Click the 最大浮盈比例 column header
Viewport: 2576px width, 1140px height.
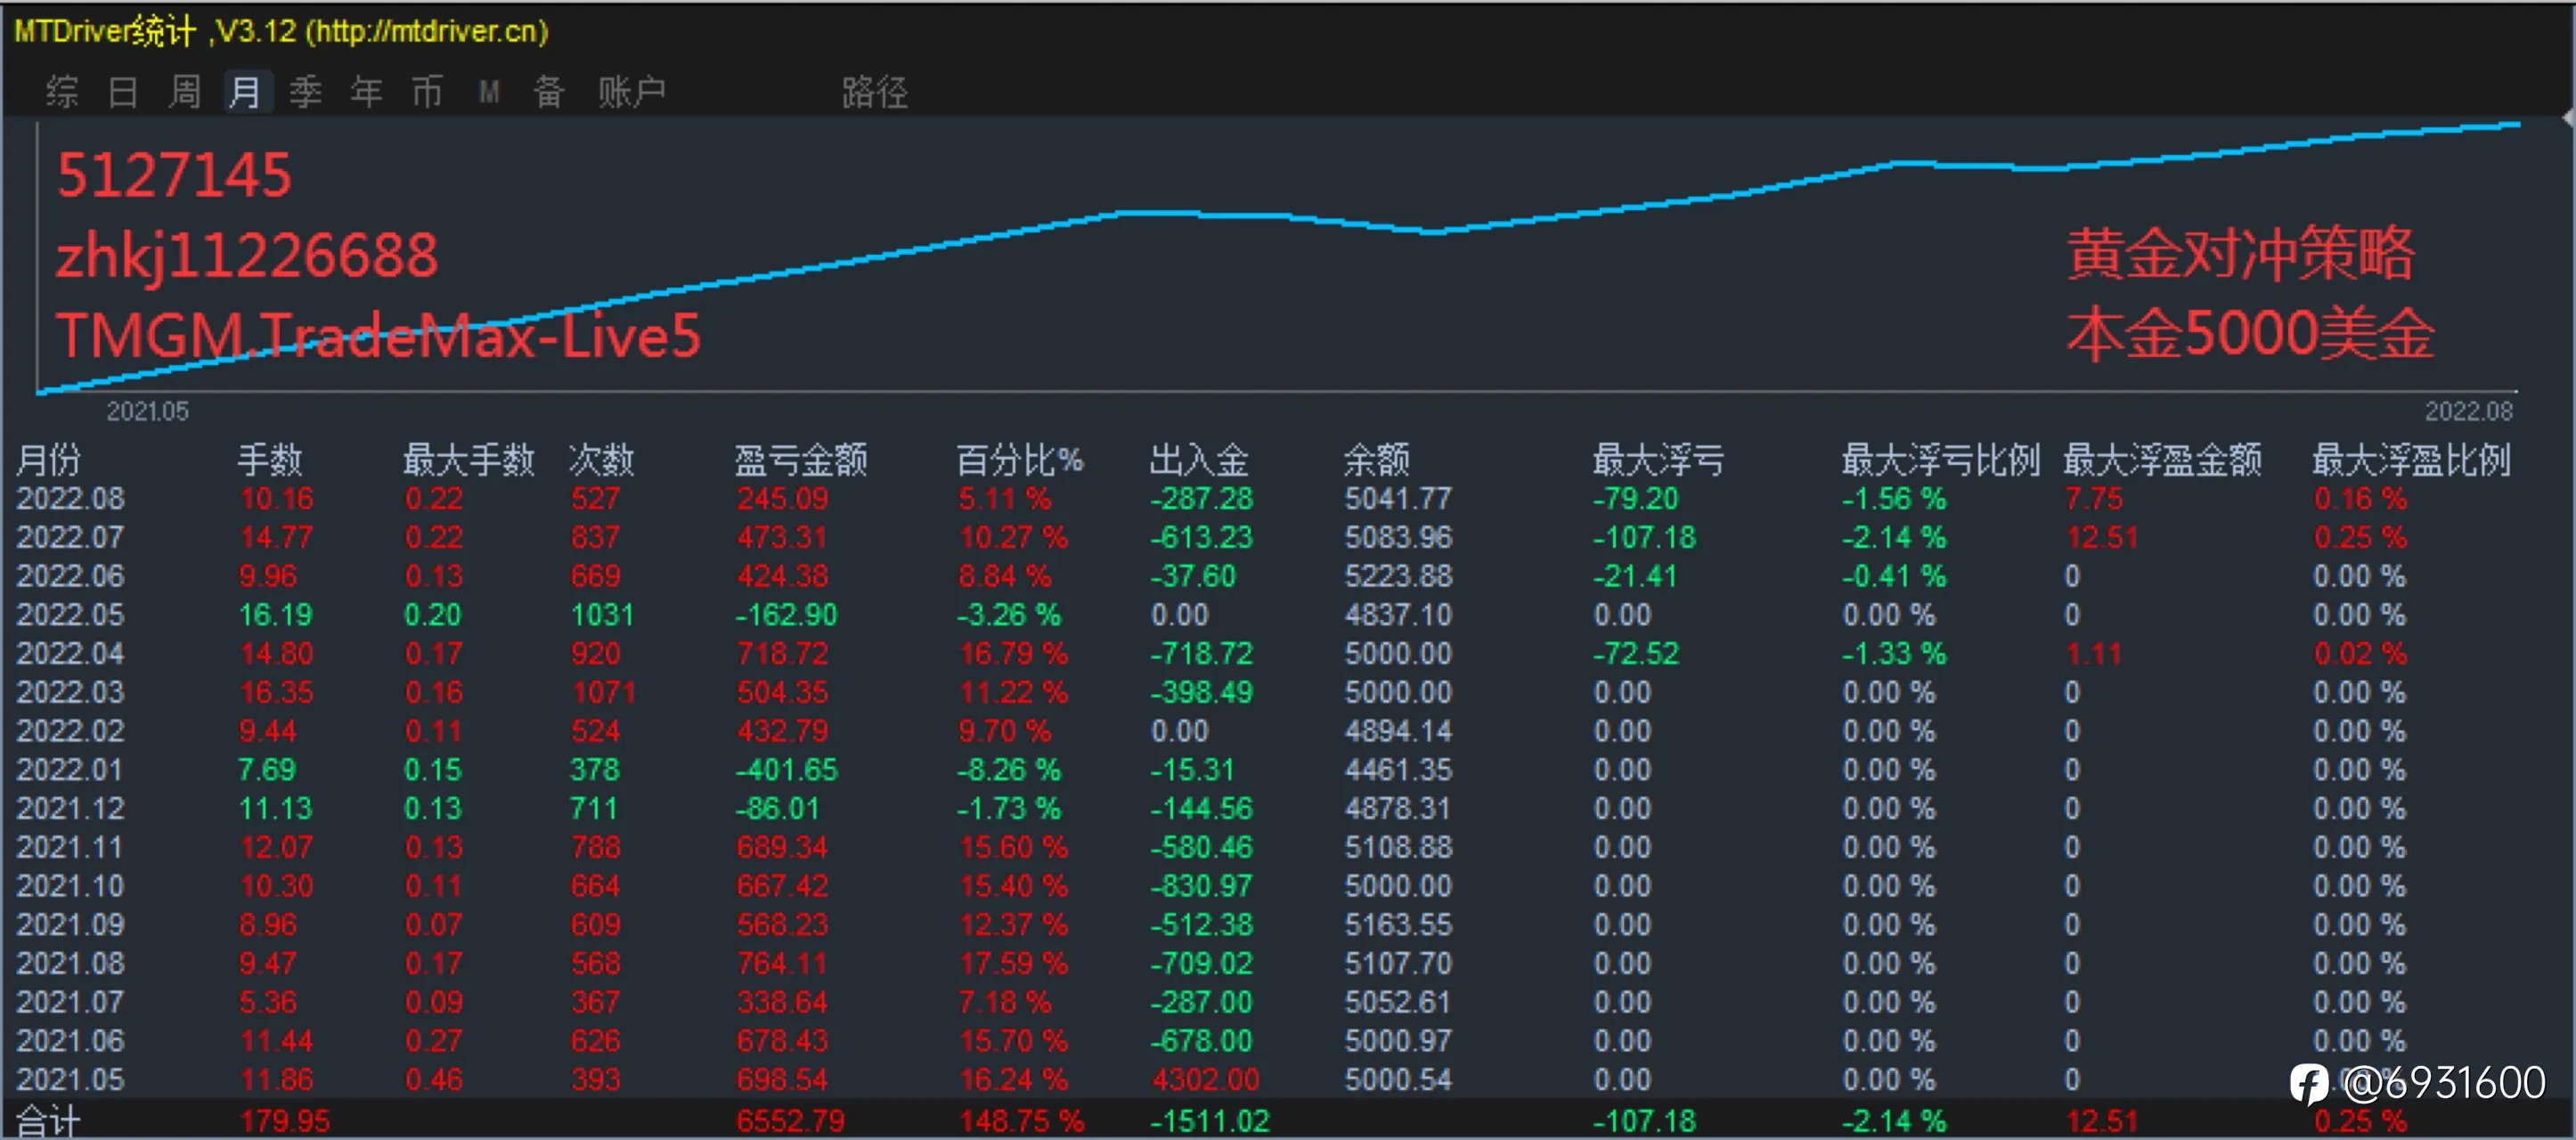pyautogui.click(x=2411, y=460)
